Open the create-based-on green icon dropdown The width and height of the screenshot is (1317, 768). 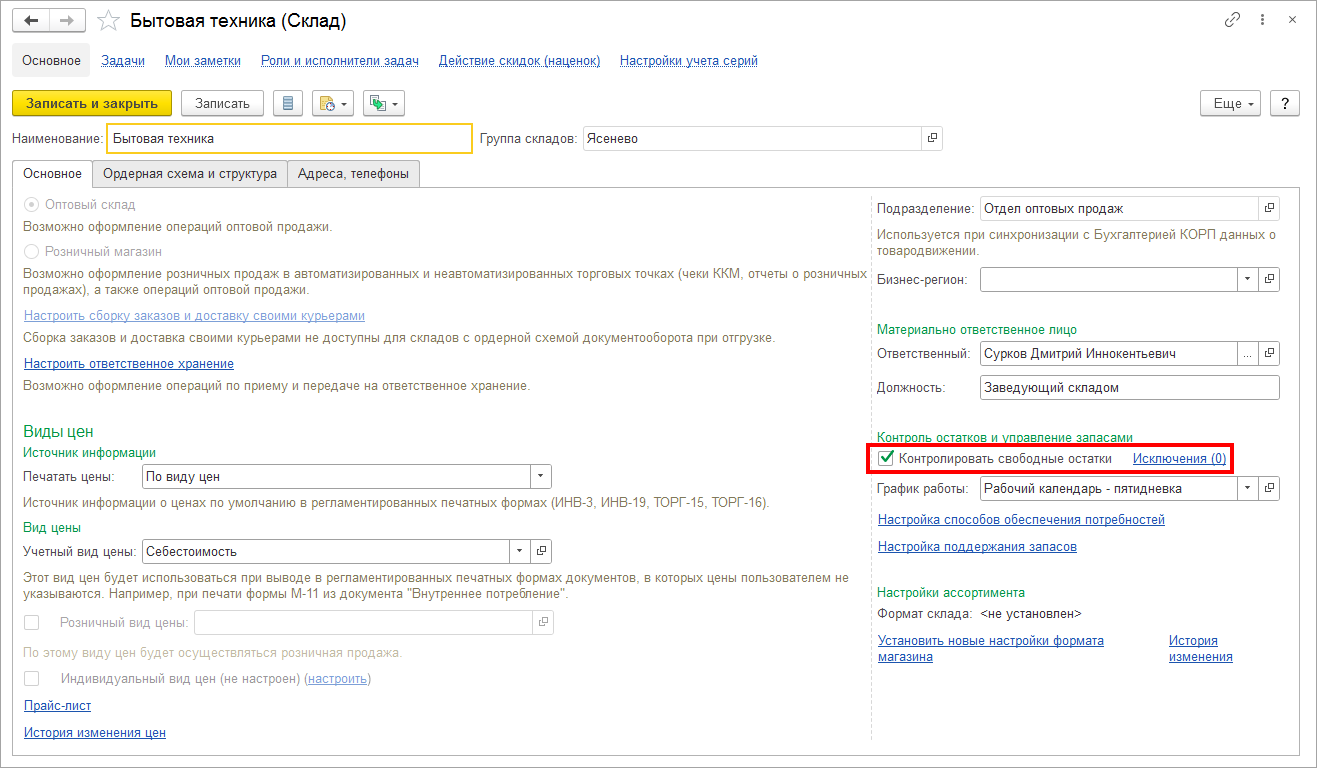383,103
